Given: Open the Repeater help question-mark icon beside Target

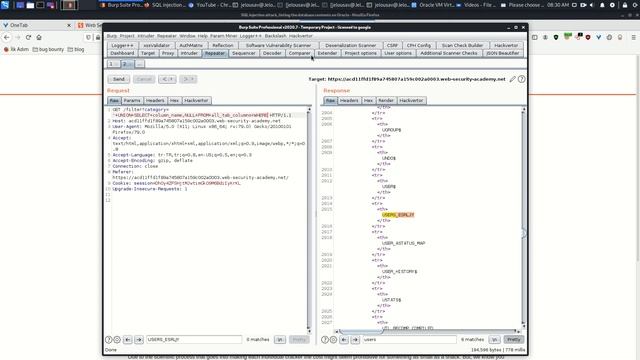Looking at the screenshot, I should point(522,79).
